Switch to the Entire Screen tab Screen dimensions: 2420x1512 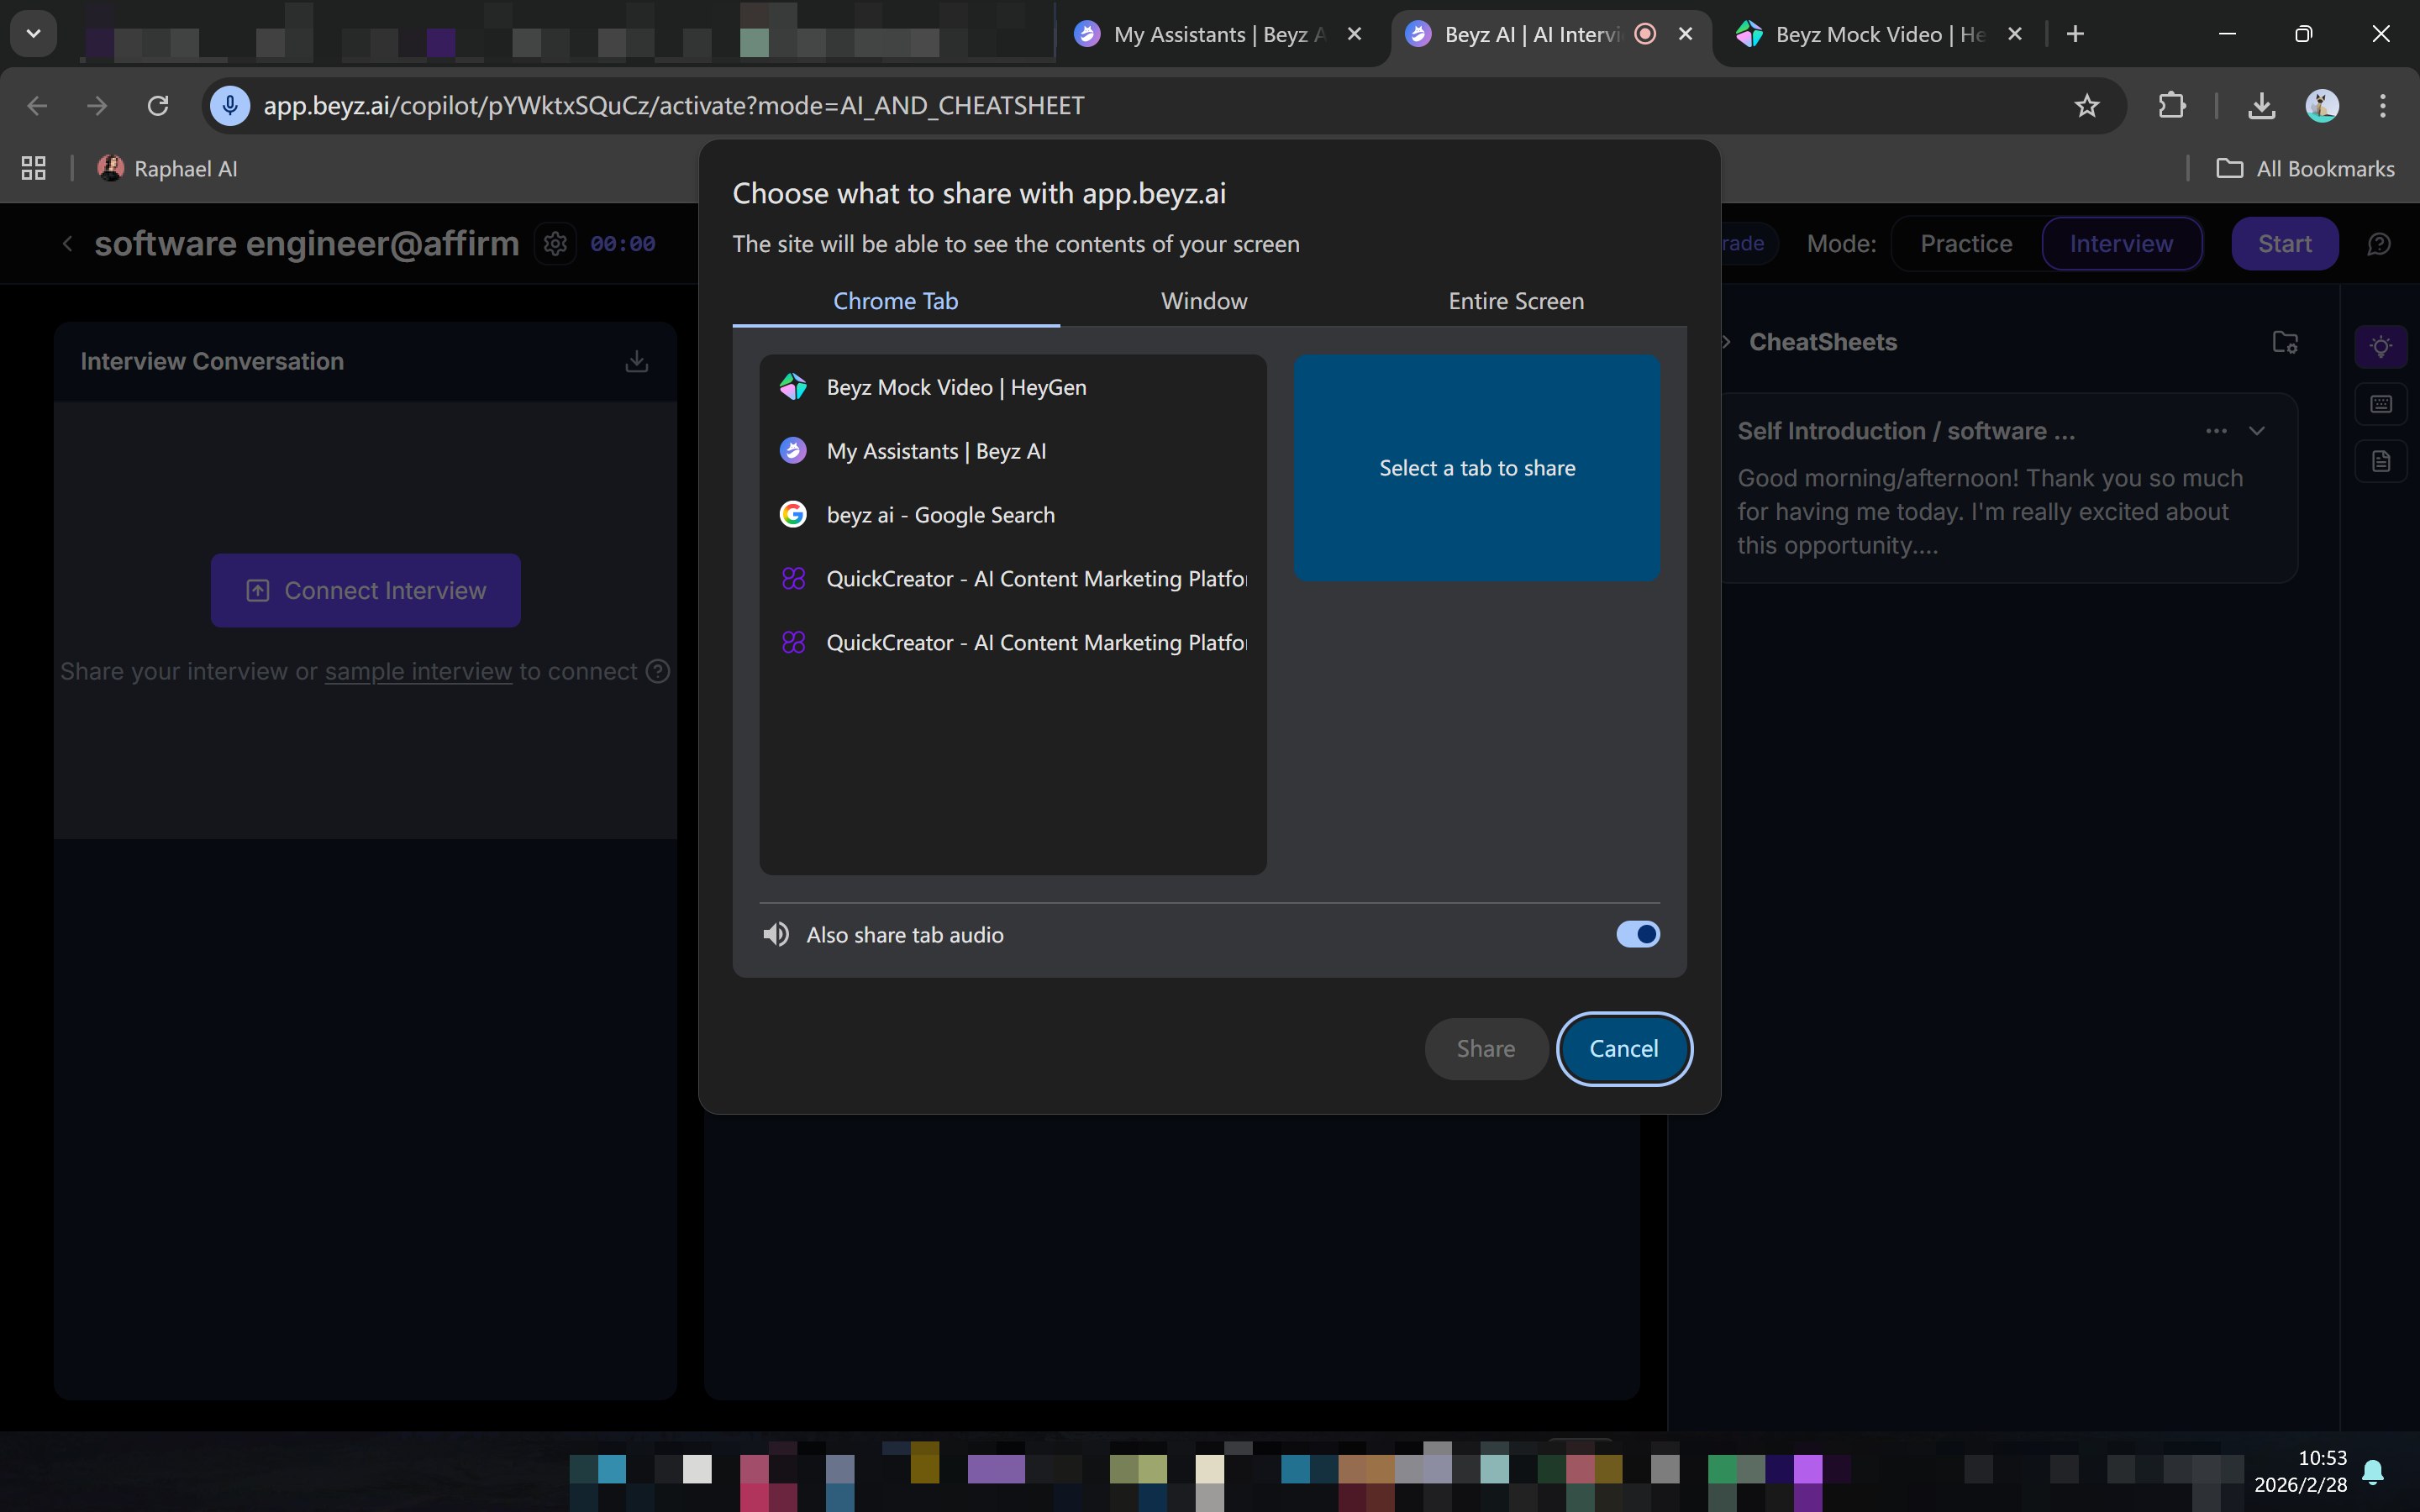[1516, 301]
